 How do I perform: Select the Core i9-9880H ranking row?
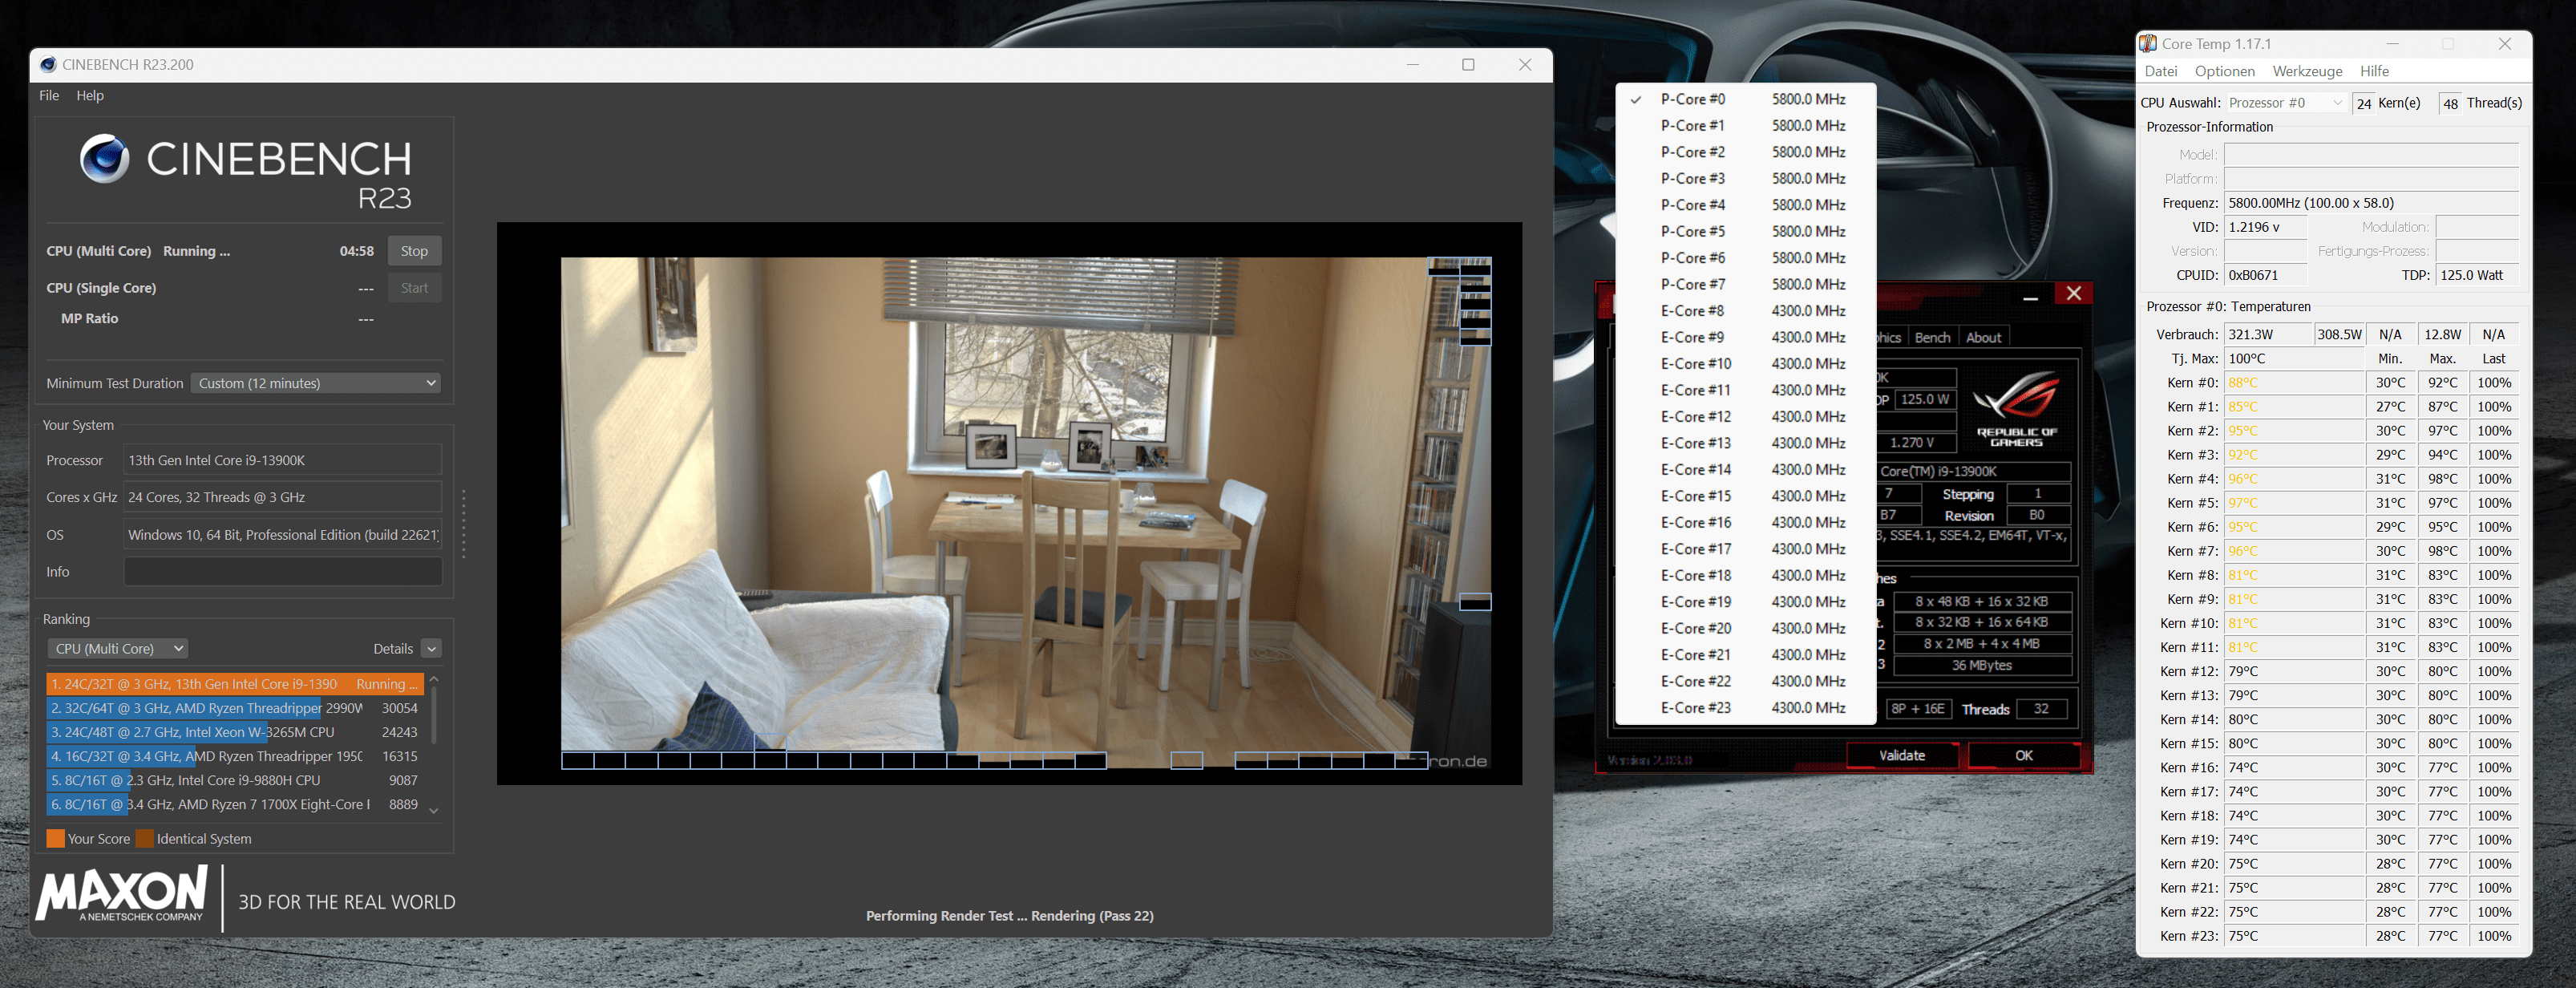point(235,780)
